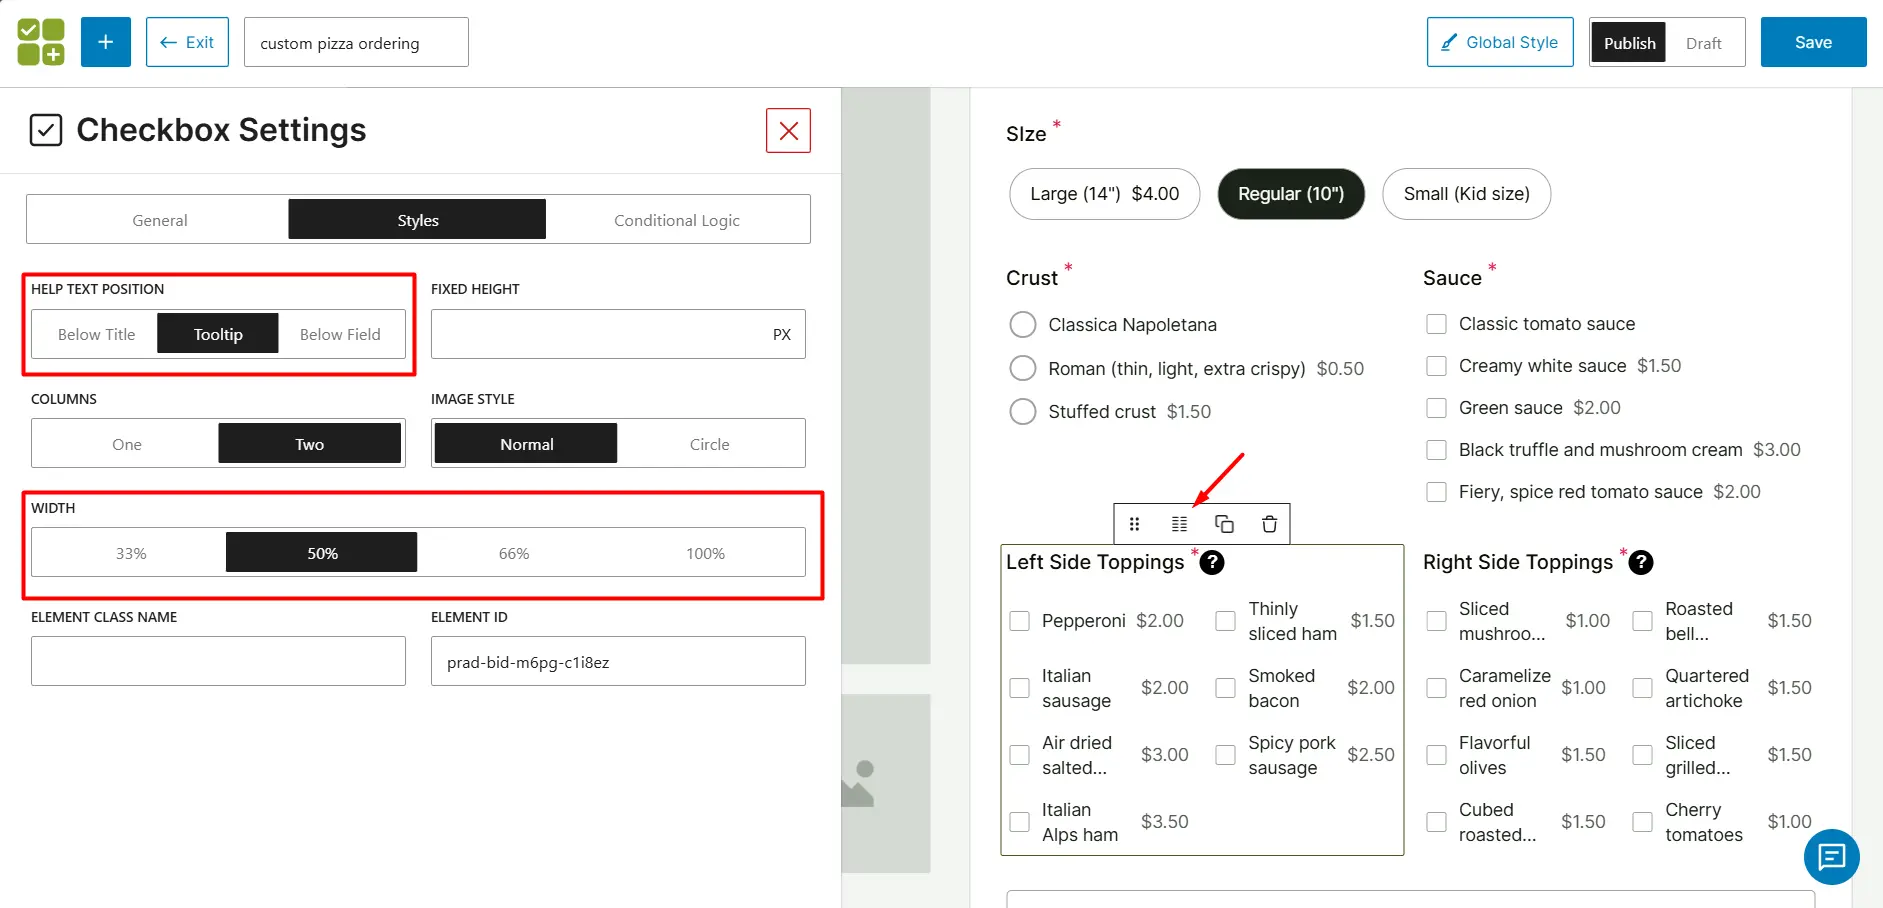Click the green checkbox plugin logo
The image size is (1883, 908).
tap(40, 41)
